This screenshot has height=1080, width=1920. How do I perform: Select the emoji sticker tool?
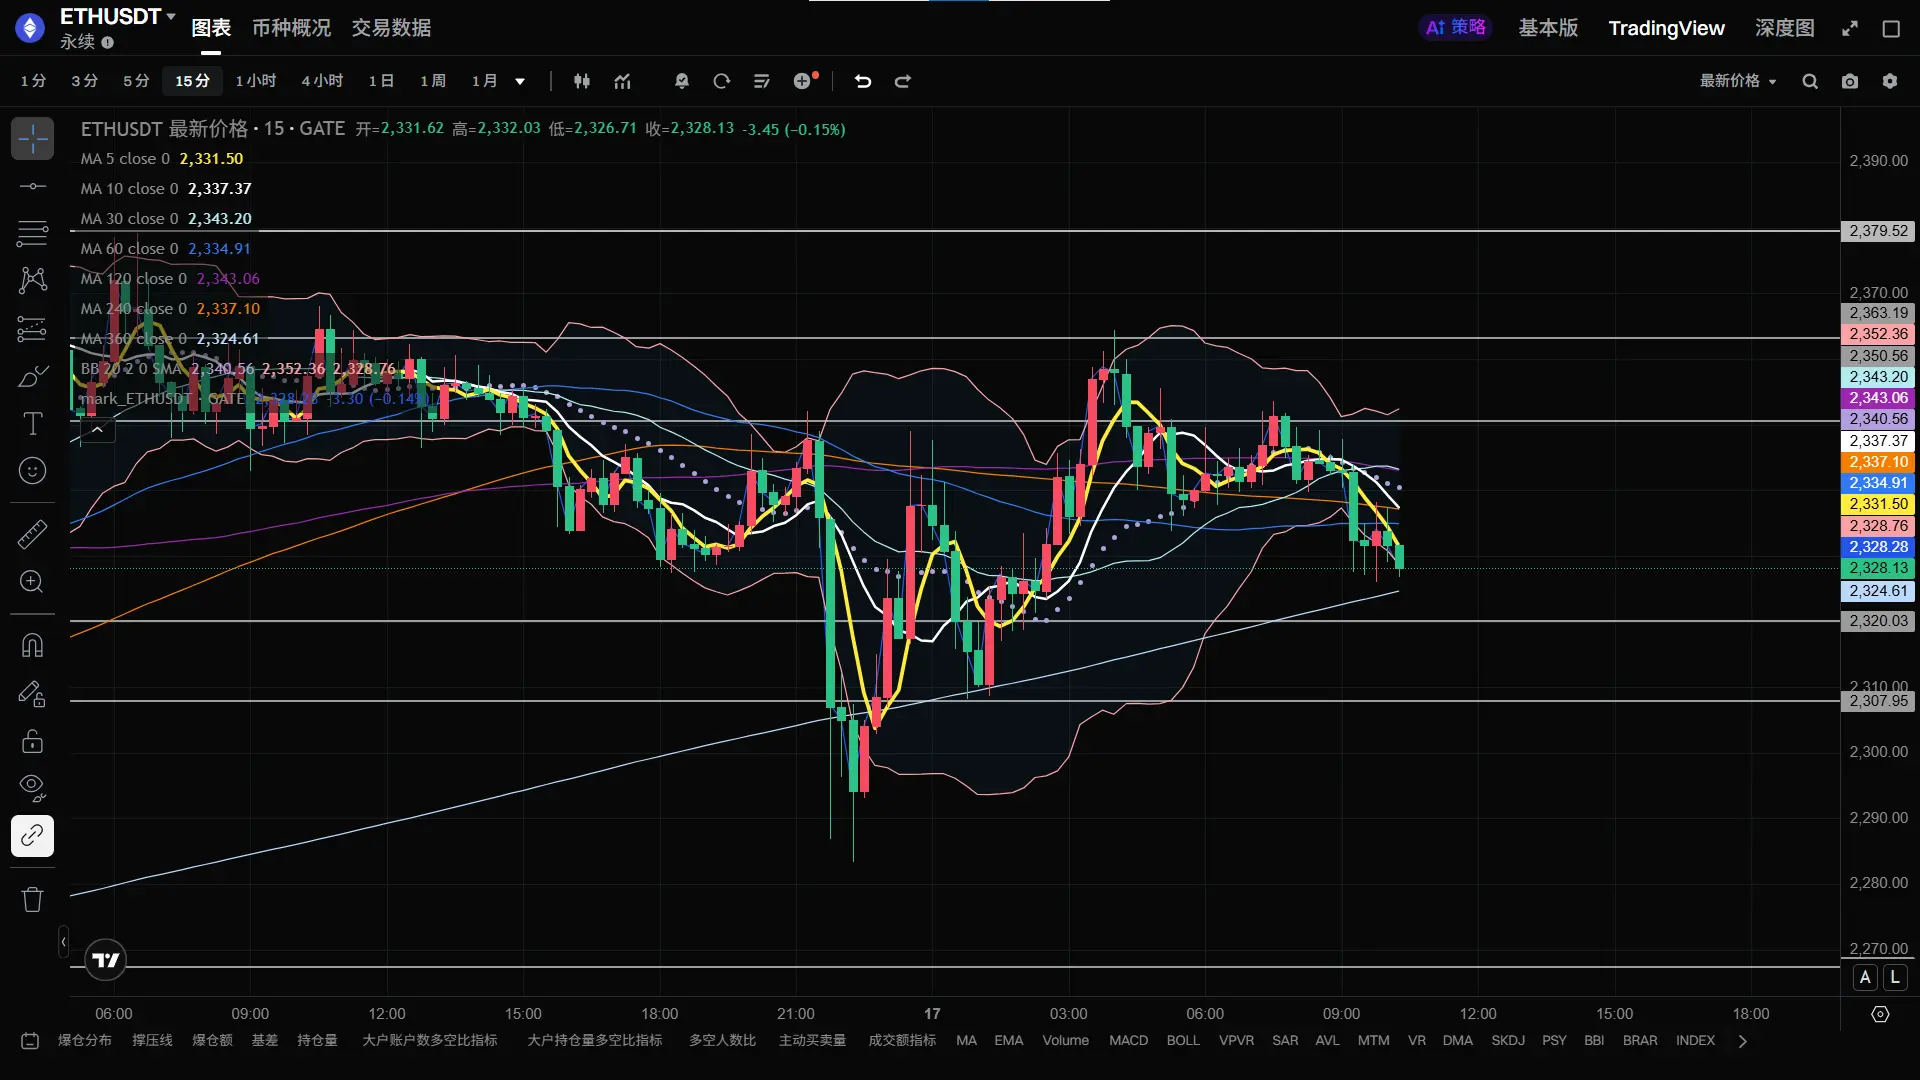point(32,471)
